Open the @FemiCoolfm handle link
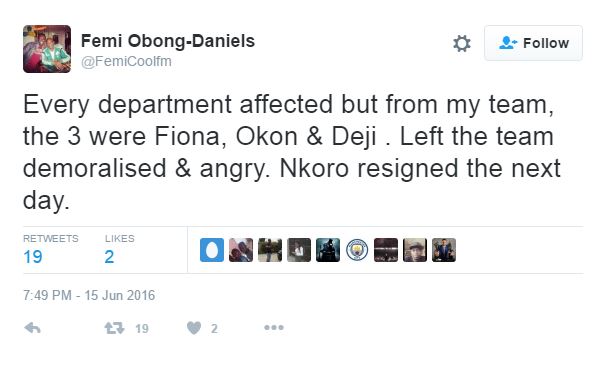 tap(126, 61)
